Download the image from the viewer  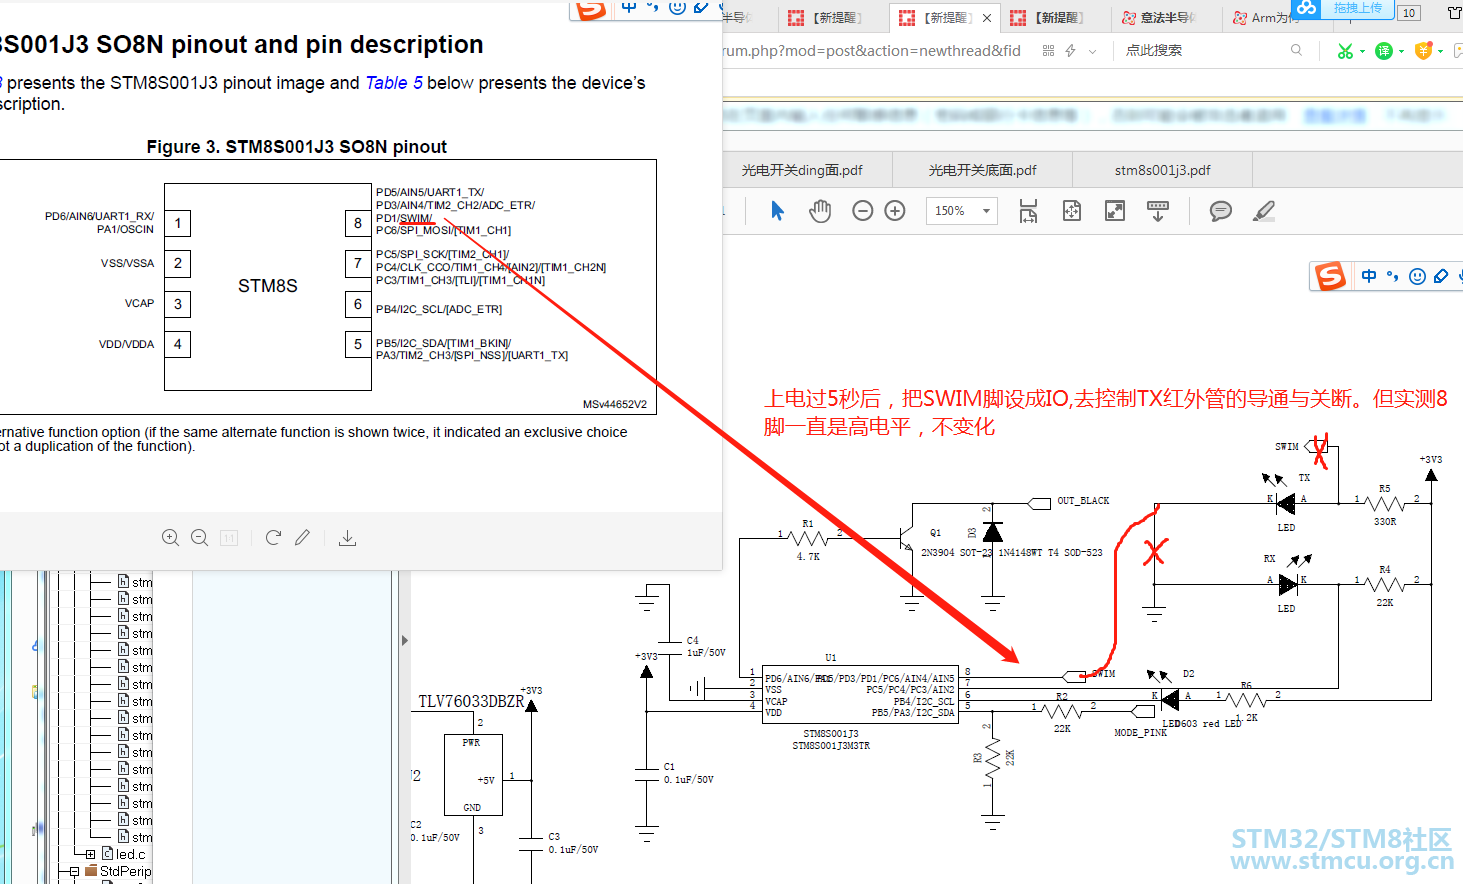pos(347,538)
